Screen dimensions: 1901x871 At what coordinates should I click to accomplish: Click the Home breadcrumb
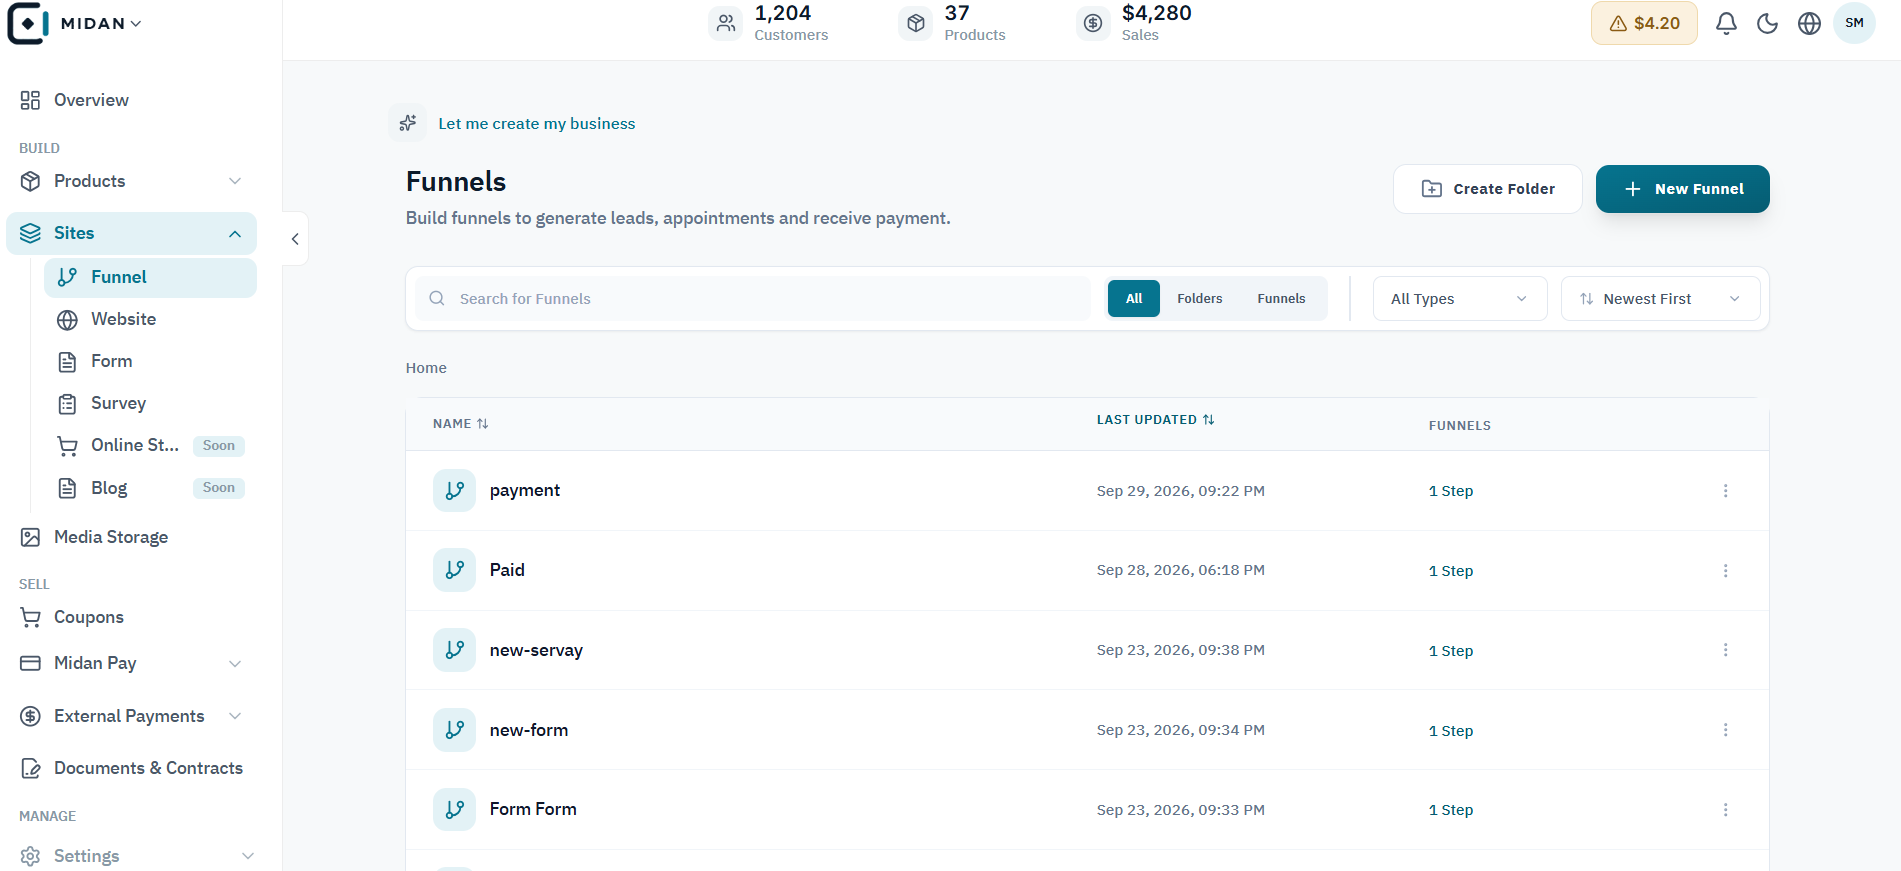[426, 368]
